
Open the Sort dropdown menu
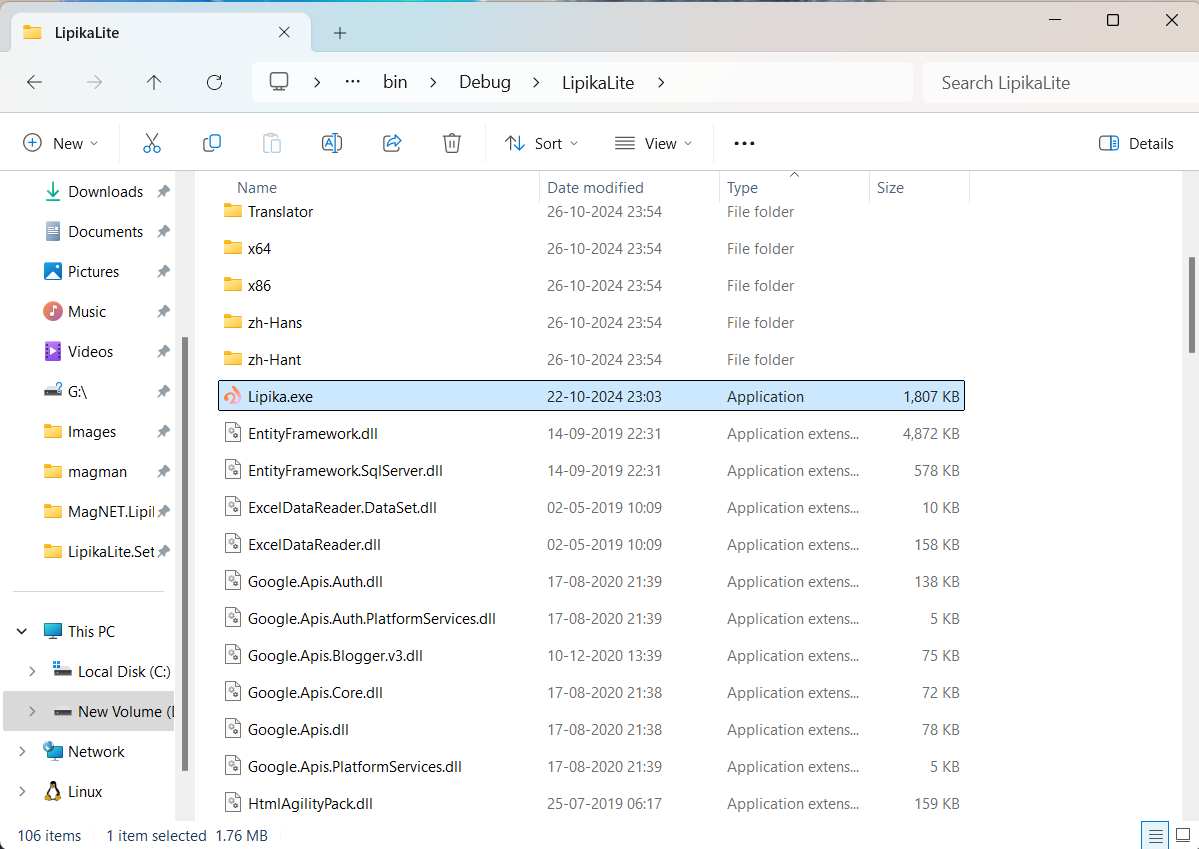click(541, 143)
